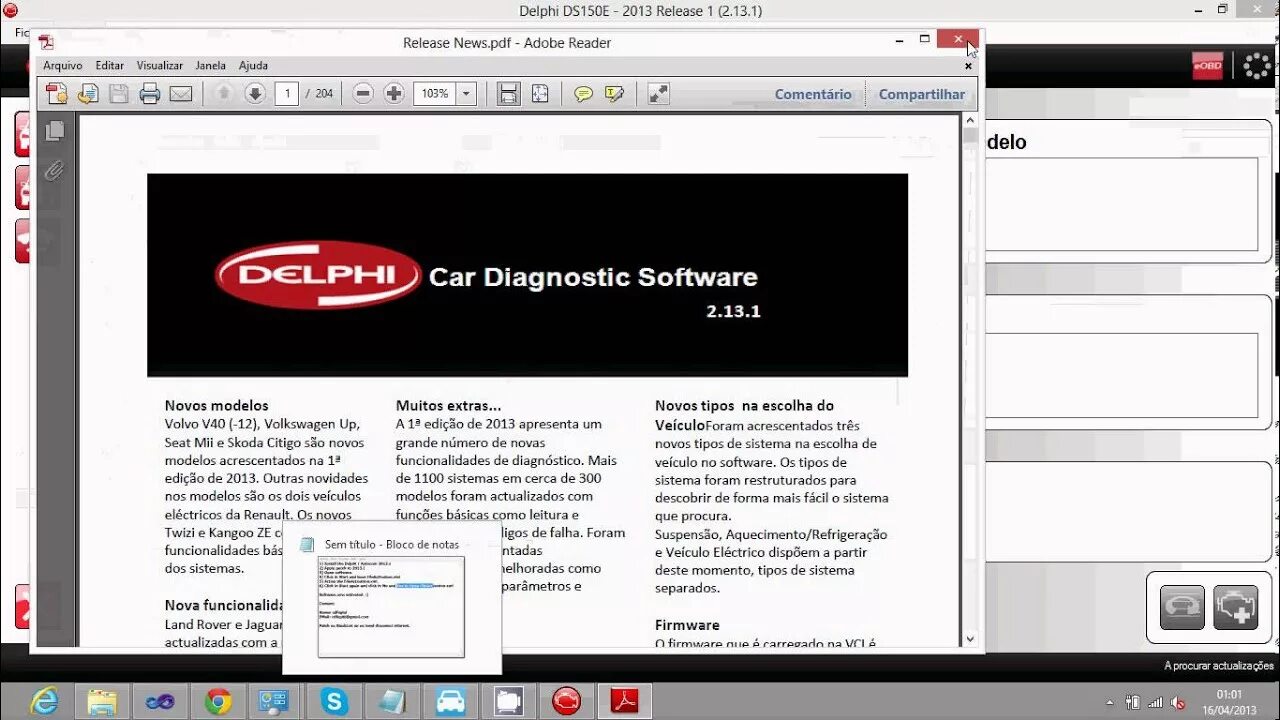Click the engine plus button in Delphi window
Viewport: 1280px width, 720px height.
(x=1236, y=608)
